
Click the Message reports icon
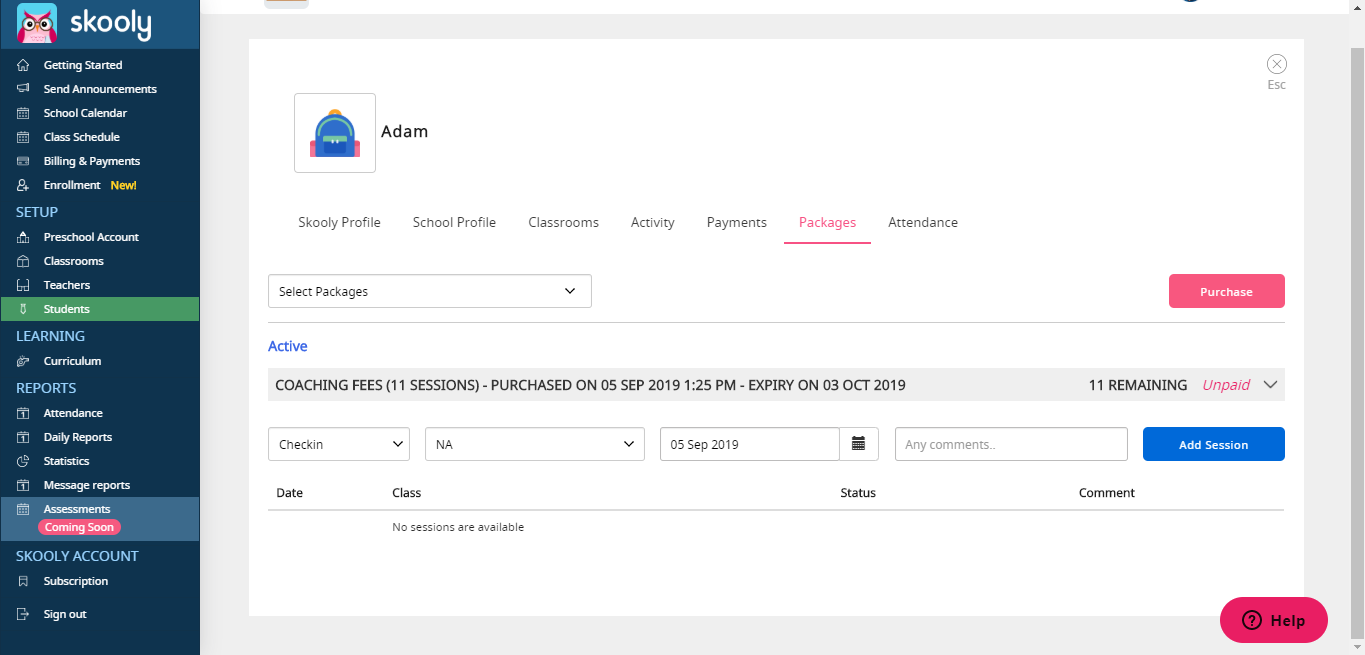point(23,485)
